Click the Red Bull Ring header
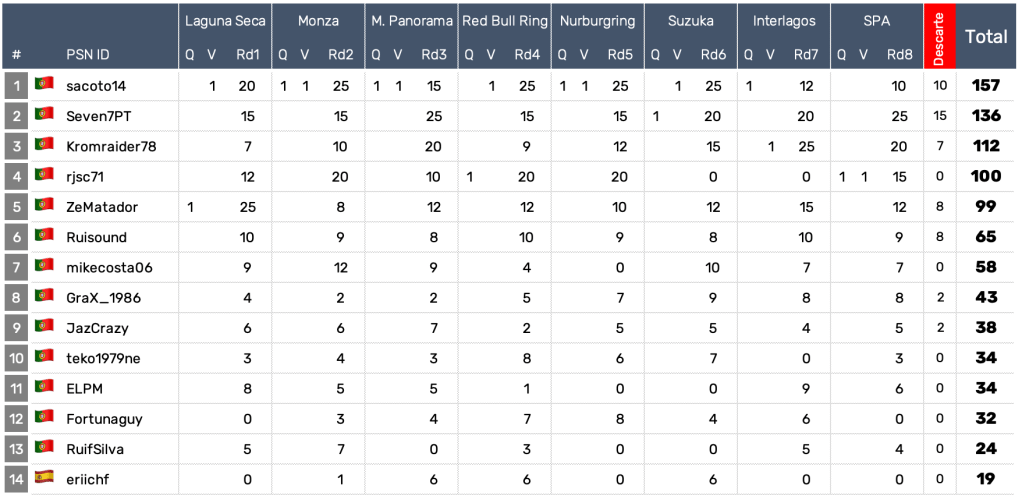Screen dimensions: 1022x496 tap(504, 21)
